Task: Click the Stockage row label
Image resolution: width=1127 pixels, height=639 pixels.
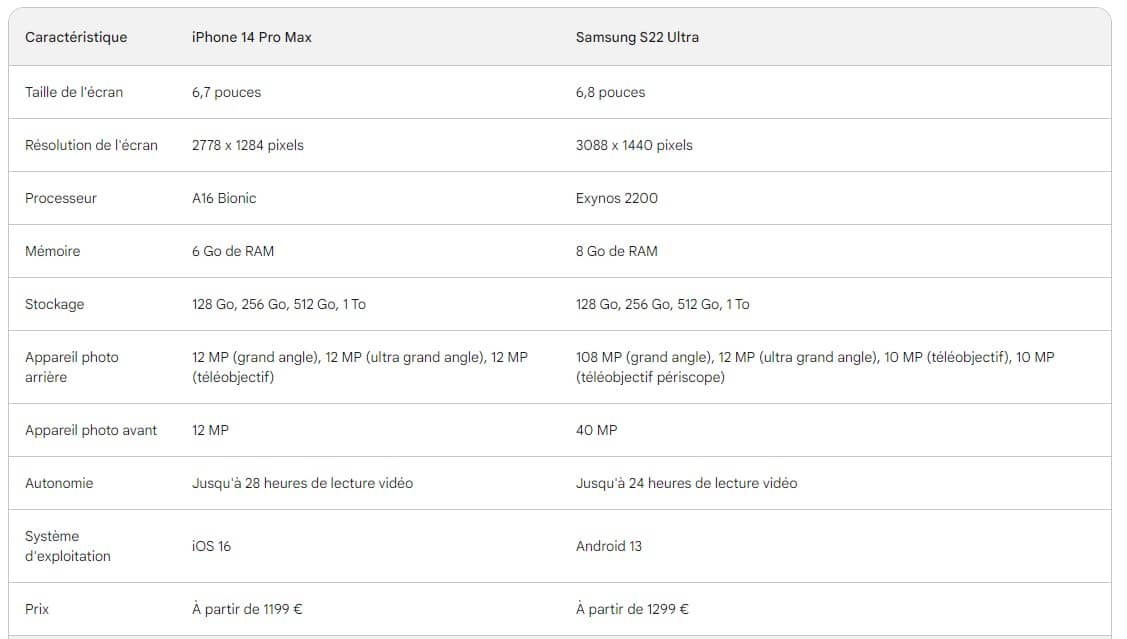Action: [x=54, y=304]
